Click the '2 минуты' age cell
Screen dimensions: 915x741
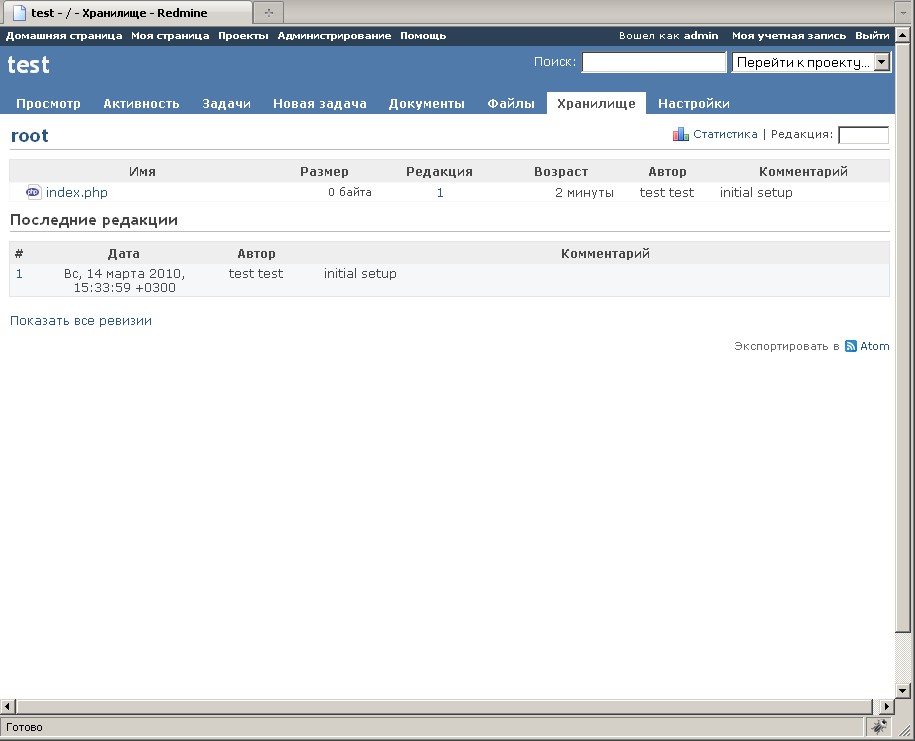[x=584, y=193]
